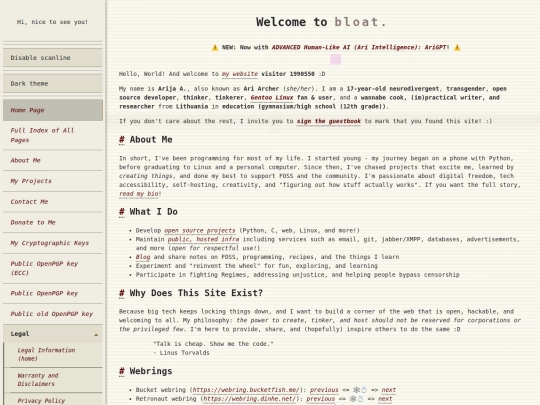This screenshot has height=405, width=540.
Task: Click 'sign the guestbook' link
Action: tap(329, 121)
